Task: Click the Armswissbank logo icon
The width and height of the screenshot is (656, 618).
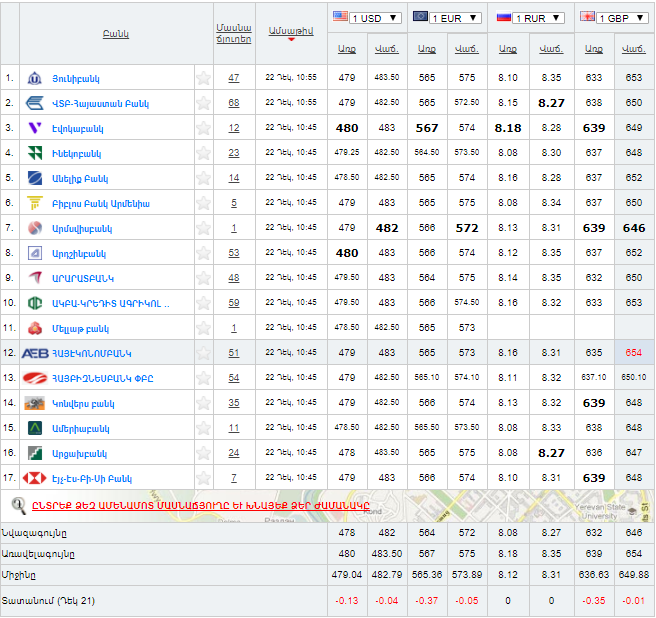Action: (34, 228)
